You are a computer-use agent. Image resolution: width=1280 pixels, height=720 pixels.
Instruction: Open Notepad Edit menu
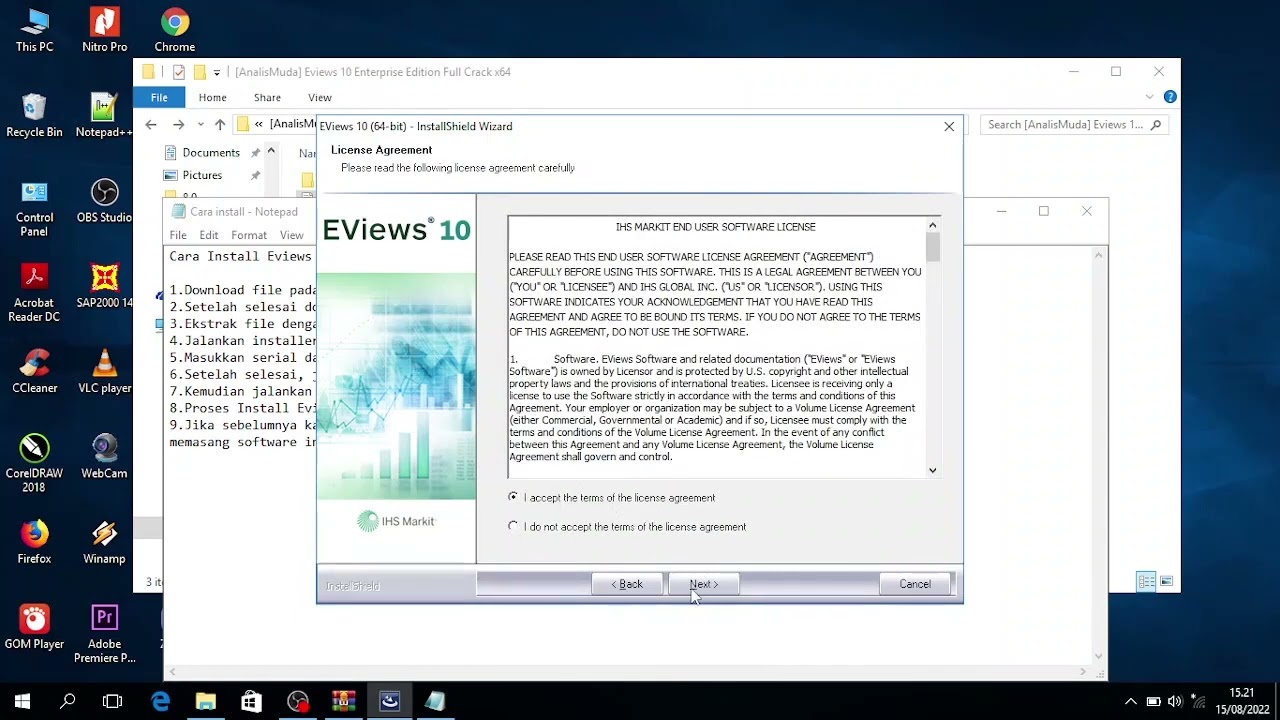tap(208, 235)
